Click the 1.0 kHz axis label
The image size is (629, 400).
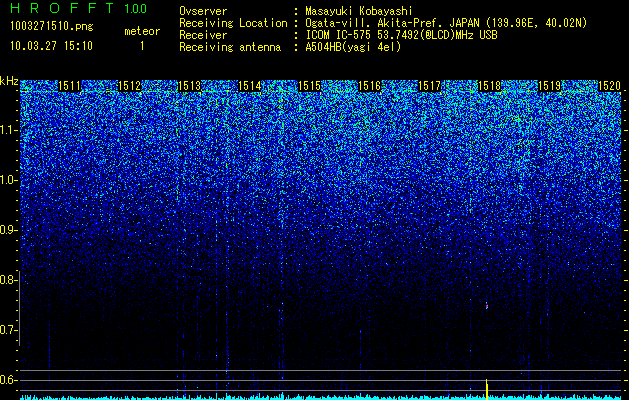[x=7, y=180]
